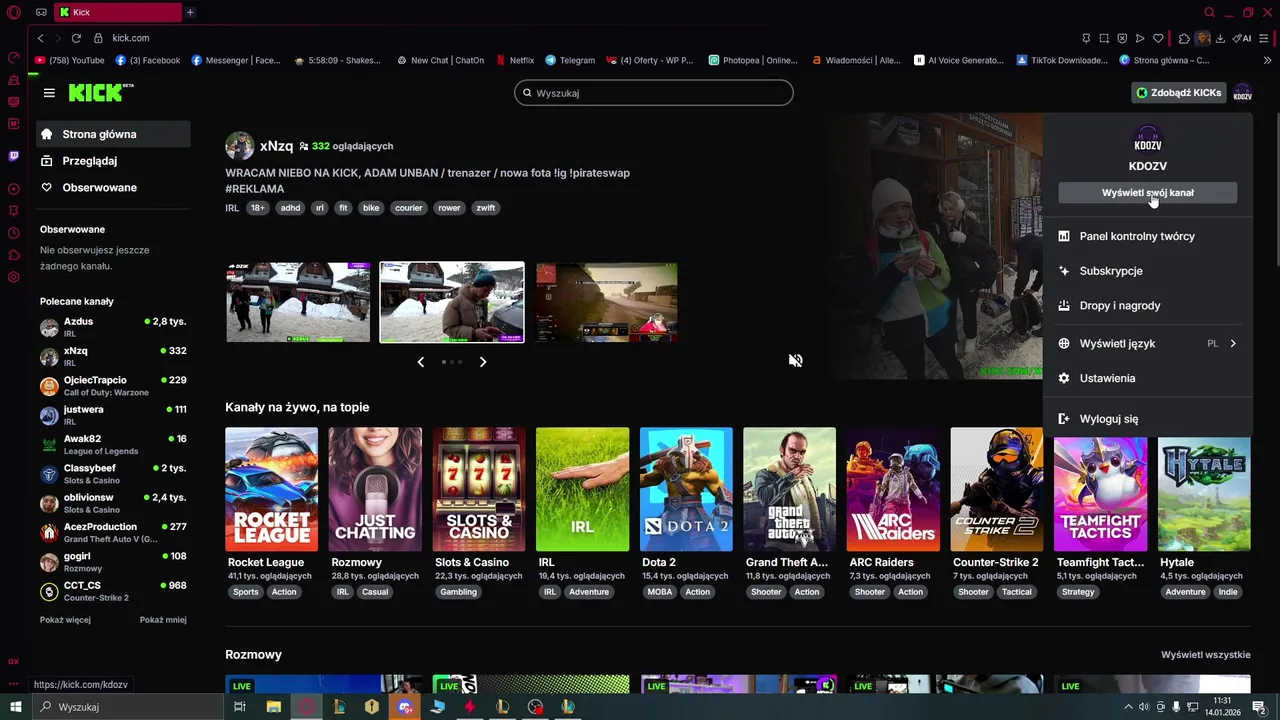
Task: Click Classybeef avatar in recommended channels
Action: 49,474
